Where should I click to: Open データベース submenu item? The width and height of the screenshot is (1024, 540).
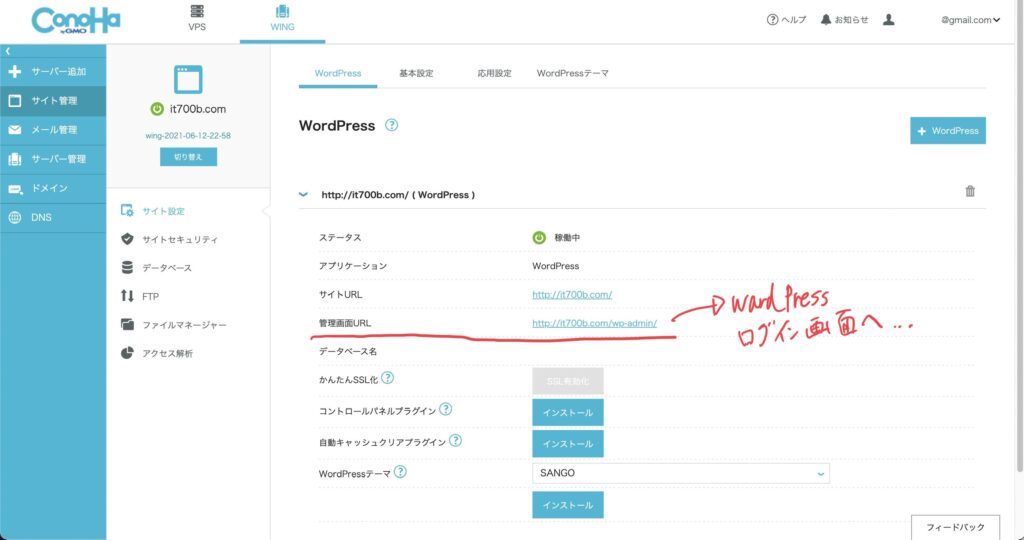[156, 268]
